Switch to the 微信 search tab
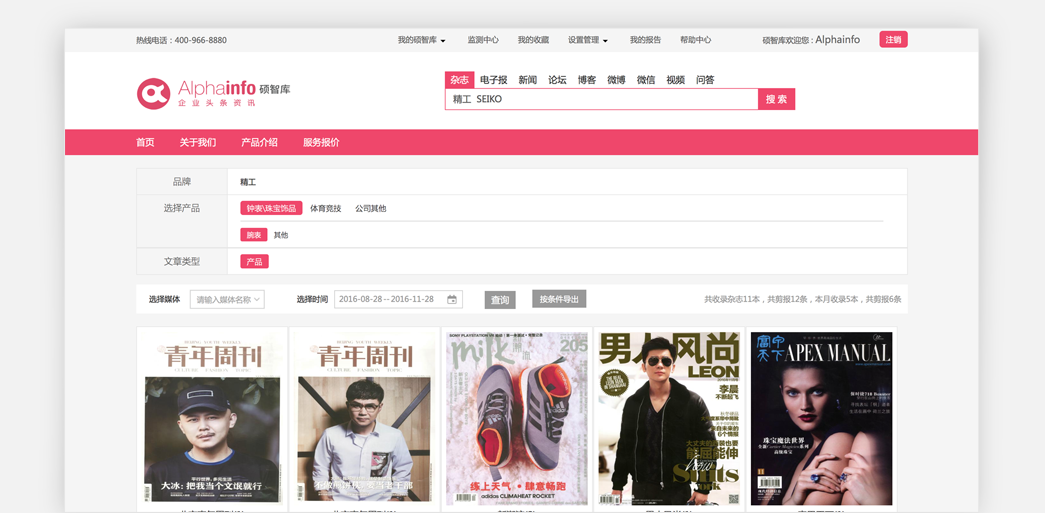 [646, 80]
